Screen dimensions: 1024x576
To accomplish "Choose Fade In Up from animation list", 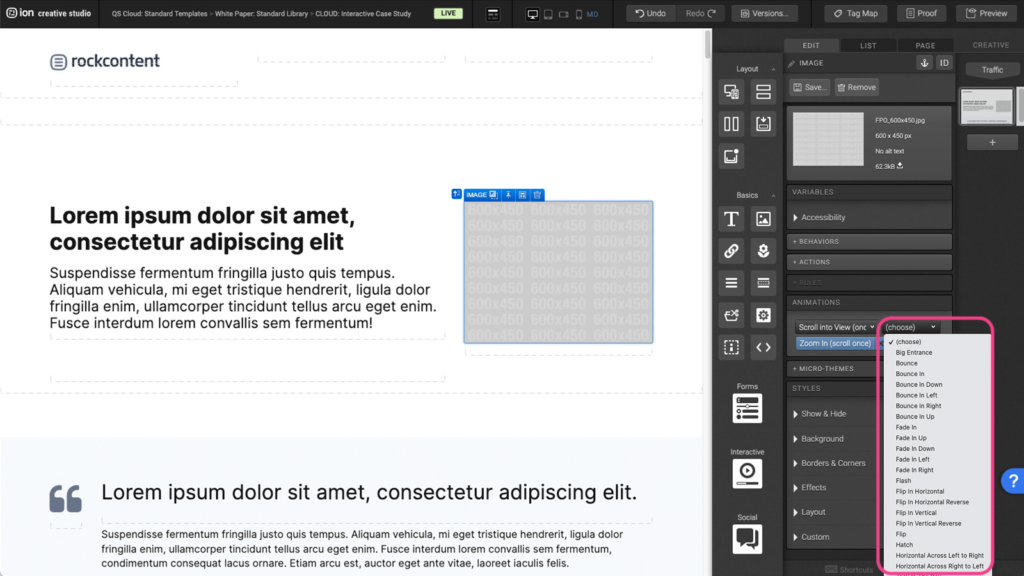I will tap(911, 438).
